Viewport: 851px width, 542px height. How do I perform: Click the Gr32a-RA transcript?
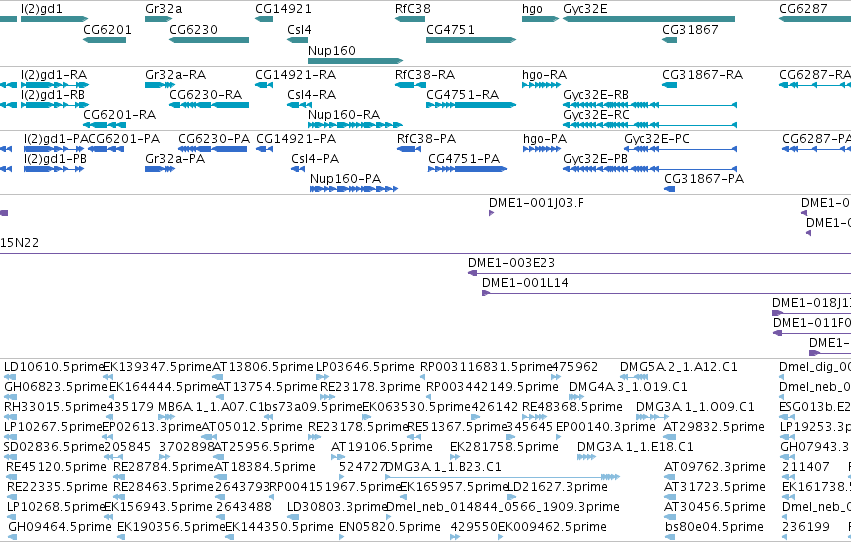(x=160, y=85)
